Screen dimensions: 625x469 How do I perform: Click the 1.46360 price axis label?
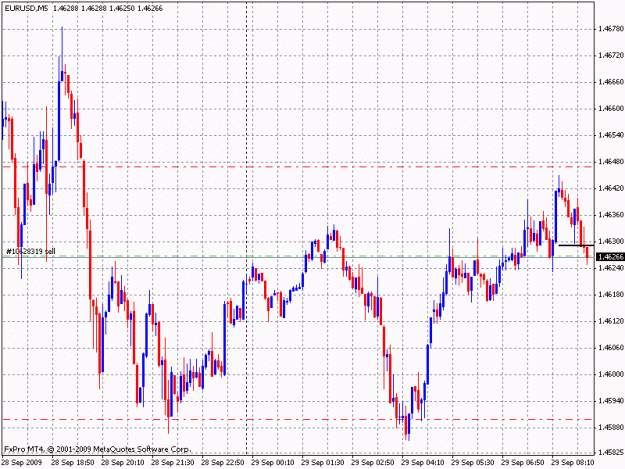coord(611,215)
